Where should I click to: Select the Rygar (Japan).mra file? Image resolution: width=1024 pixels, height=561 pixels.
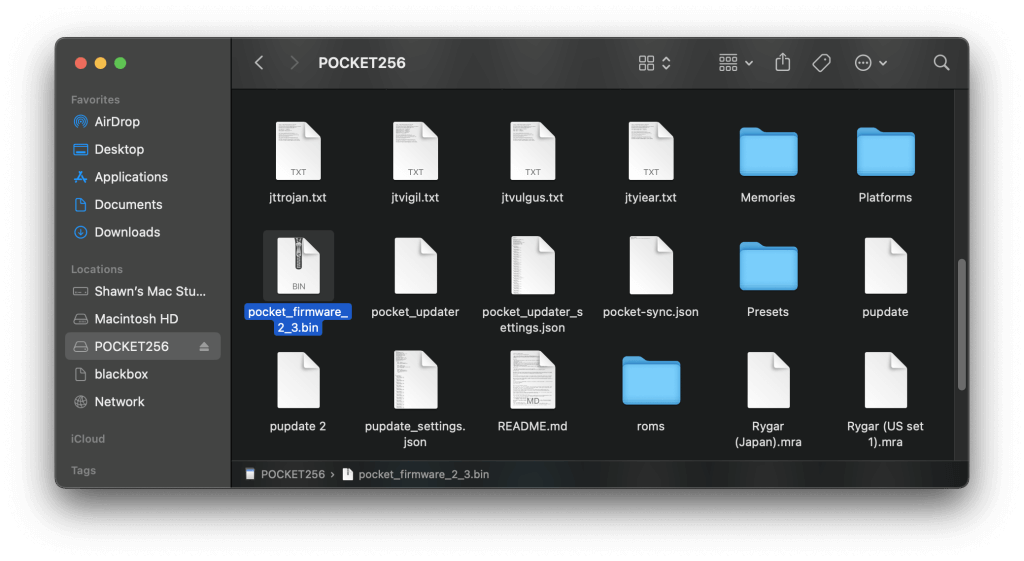click(x=768, y=380)
